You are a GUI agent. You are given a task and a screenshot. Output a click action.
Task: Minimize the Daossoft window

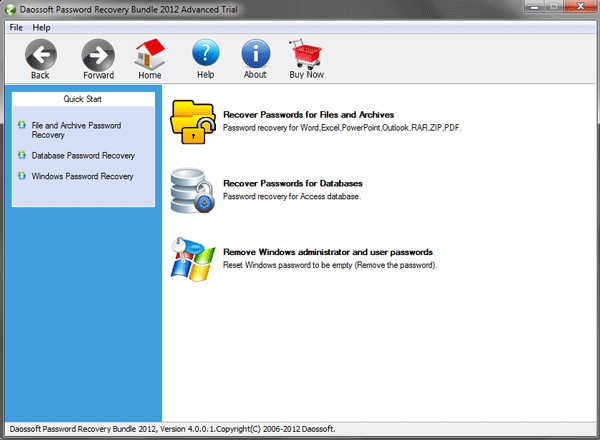(535, 7)
